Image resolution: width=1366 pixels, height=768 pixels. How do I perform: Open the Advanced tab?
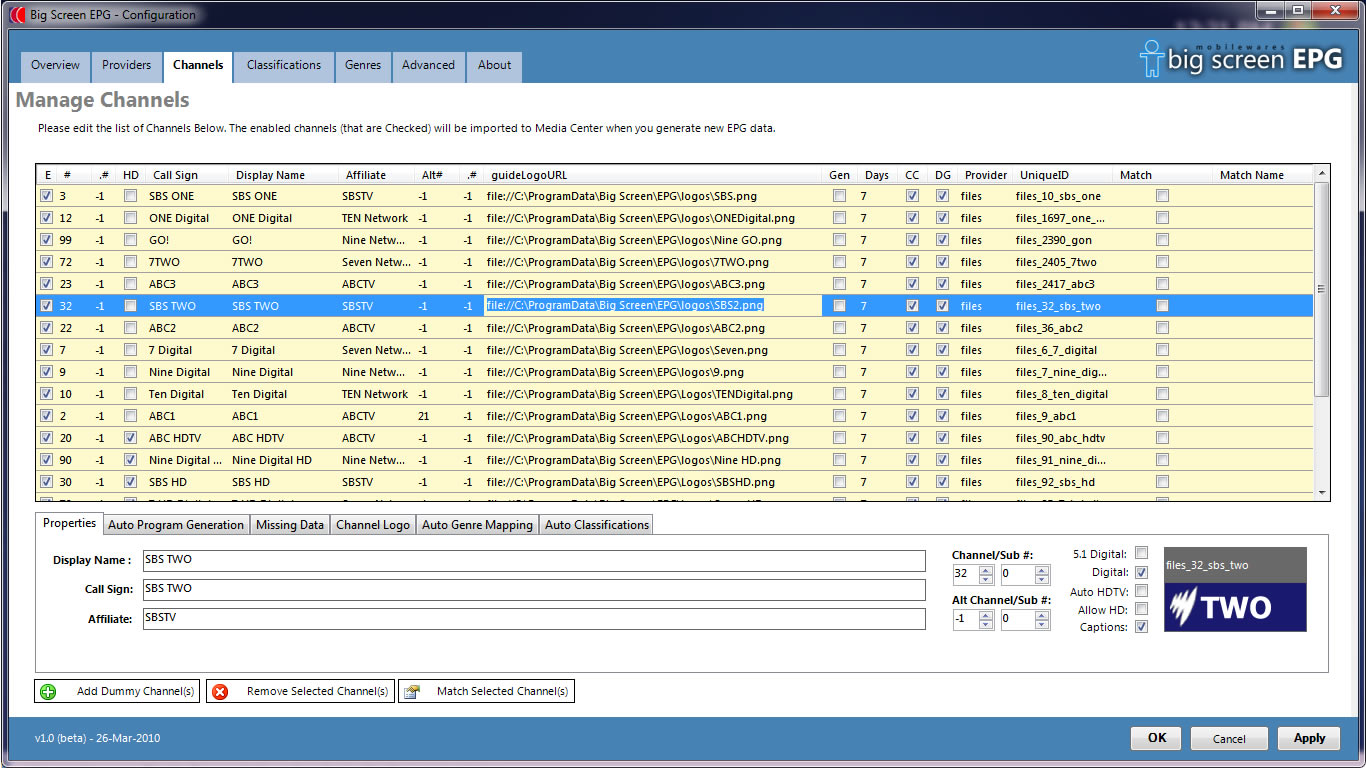pyautogui.click(x=428, y=65)
